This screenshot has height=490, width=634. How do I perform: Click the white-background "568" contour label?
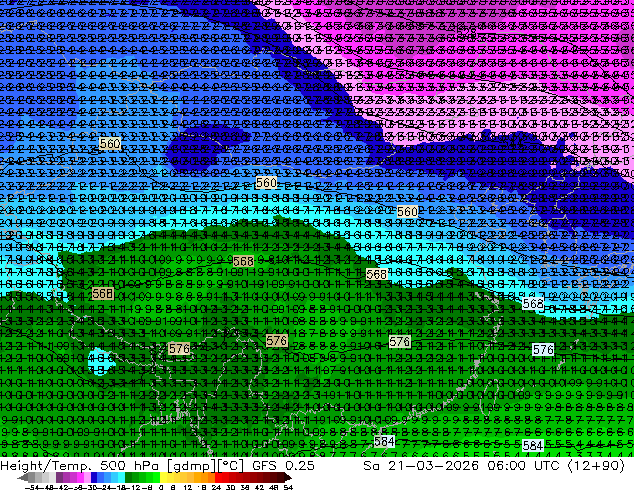(533, 303)
